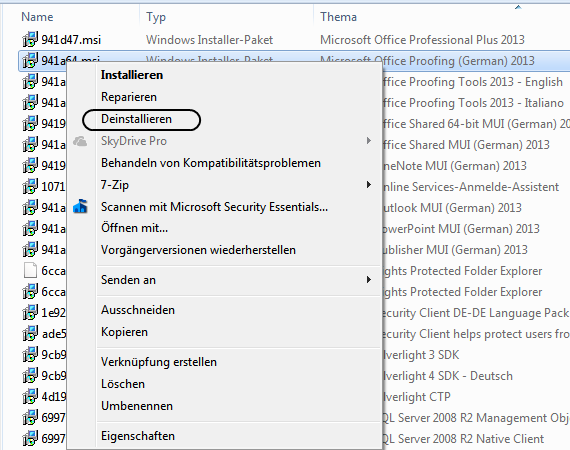Select the blank 6cca file icon
Viewport: 570px width, 450px height.
pos(30,270)
